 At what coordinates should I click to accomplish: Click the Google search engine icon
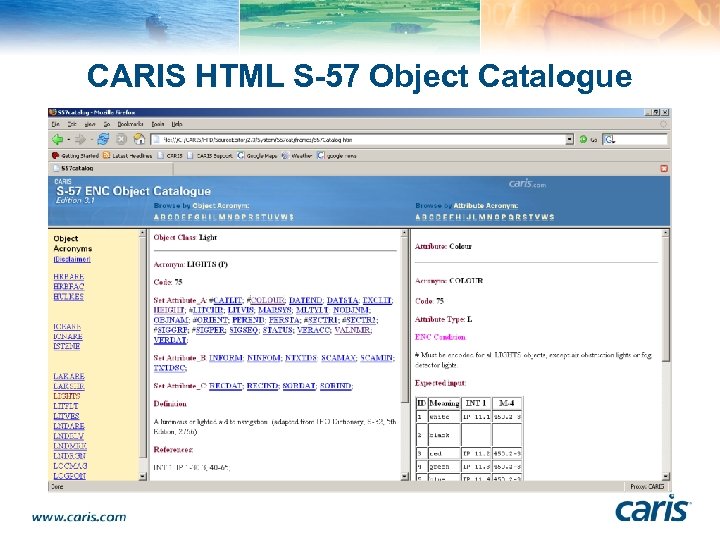tap(608, 140)
